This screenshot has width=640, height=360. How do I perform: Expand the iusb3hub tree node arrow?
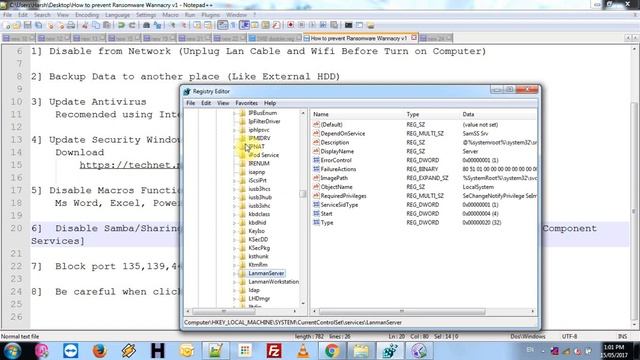pos(235,198)
